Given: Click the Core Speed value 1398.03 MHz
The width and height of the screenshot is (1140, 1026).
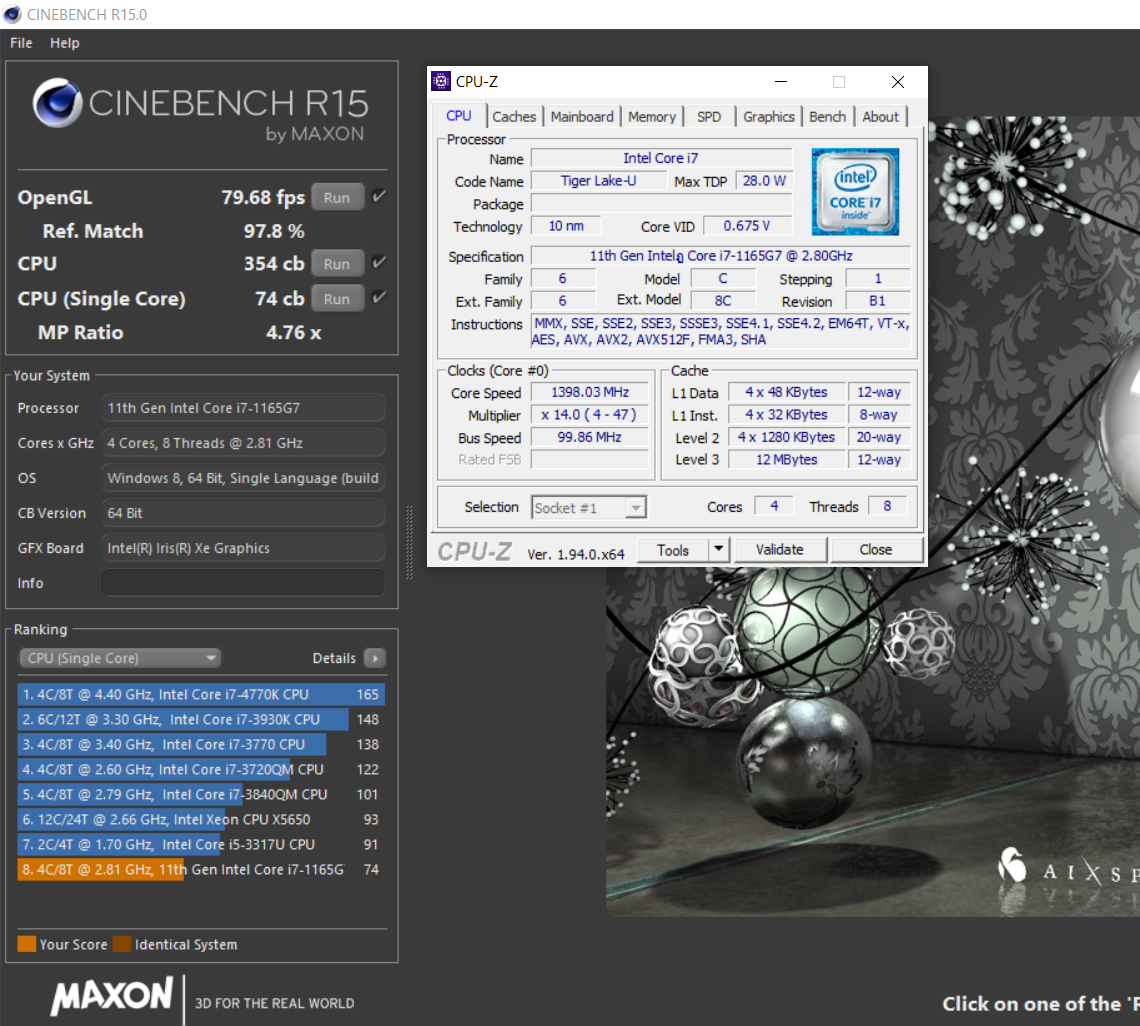Looking at the screenshot, I should coord(590,392).
